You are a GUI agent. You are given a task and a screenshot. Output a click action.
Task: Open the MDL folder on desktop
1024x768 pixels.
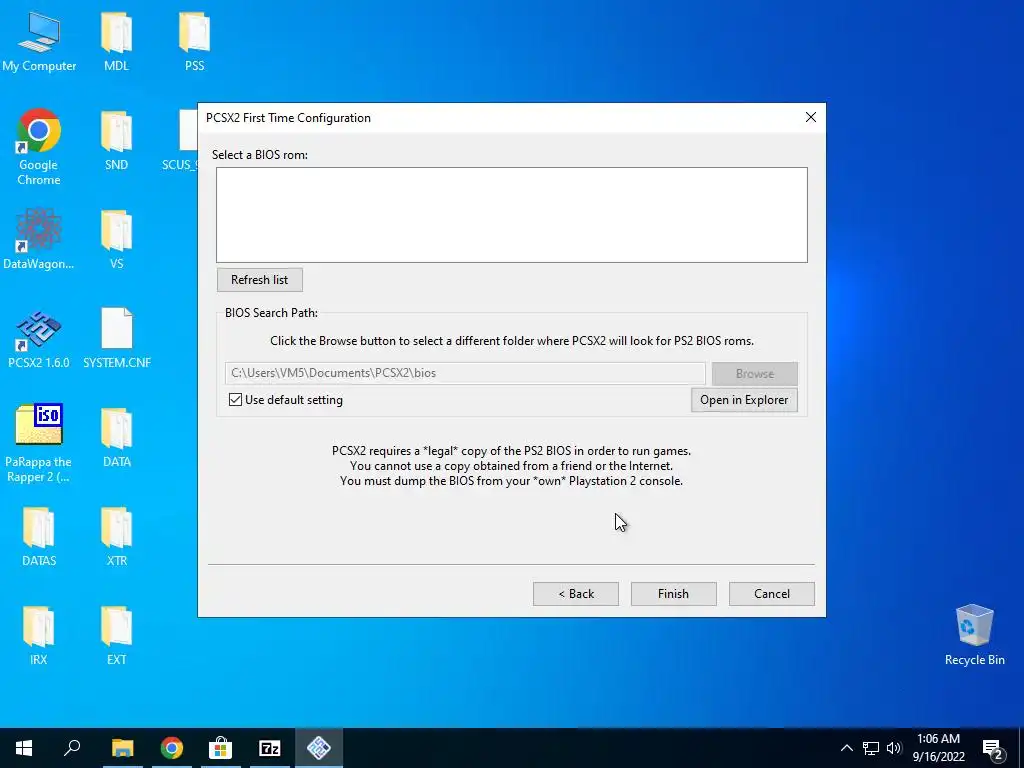pos(116,42)
